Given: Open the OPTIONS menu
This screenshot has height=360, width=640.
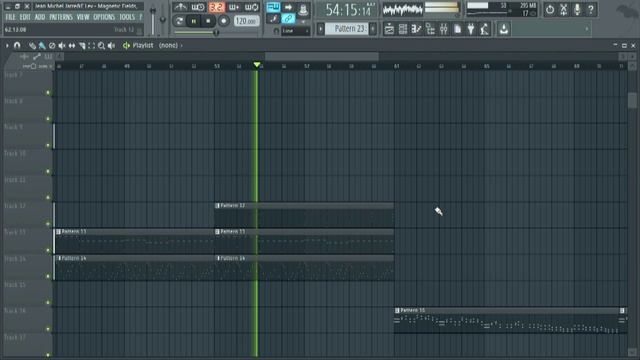Looking at the screenshot, I should [x=104, y=17].
